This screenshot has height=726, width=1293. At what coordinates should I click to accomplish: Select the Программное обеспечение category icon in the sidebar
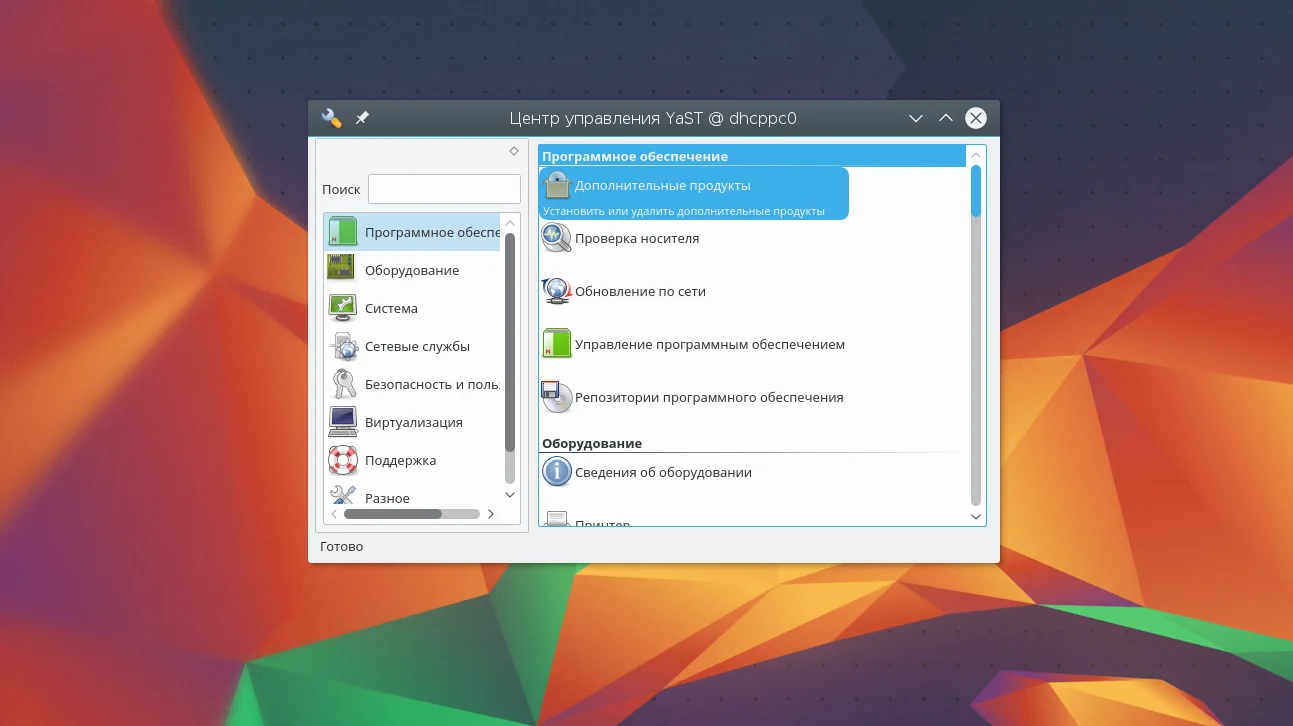343,232
